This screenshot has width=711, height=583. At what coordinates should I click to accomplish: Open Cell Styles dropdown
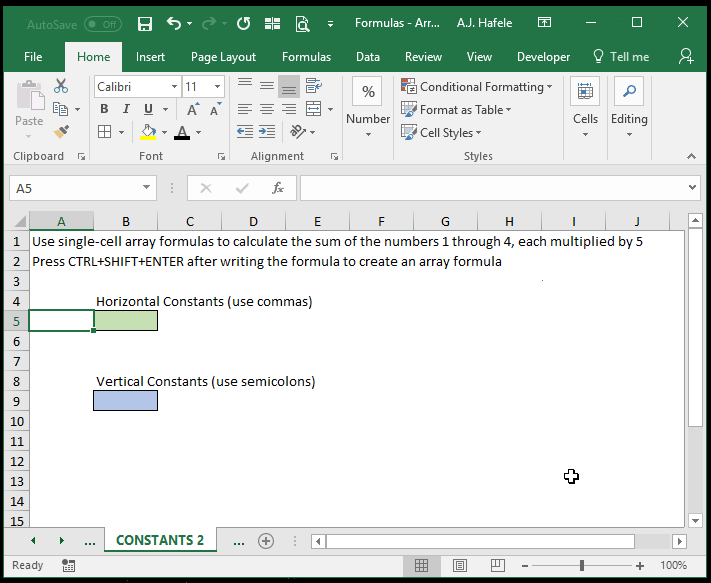click(442, 132)
